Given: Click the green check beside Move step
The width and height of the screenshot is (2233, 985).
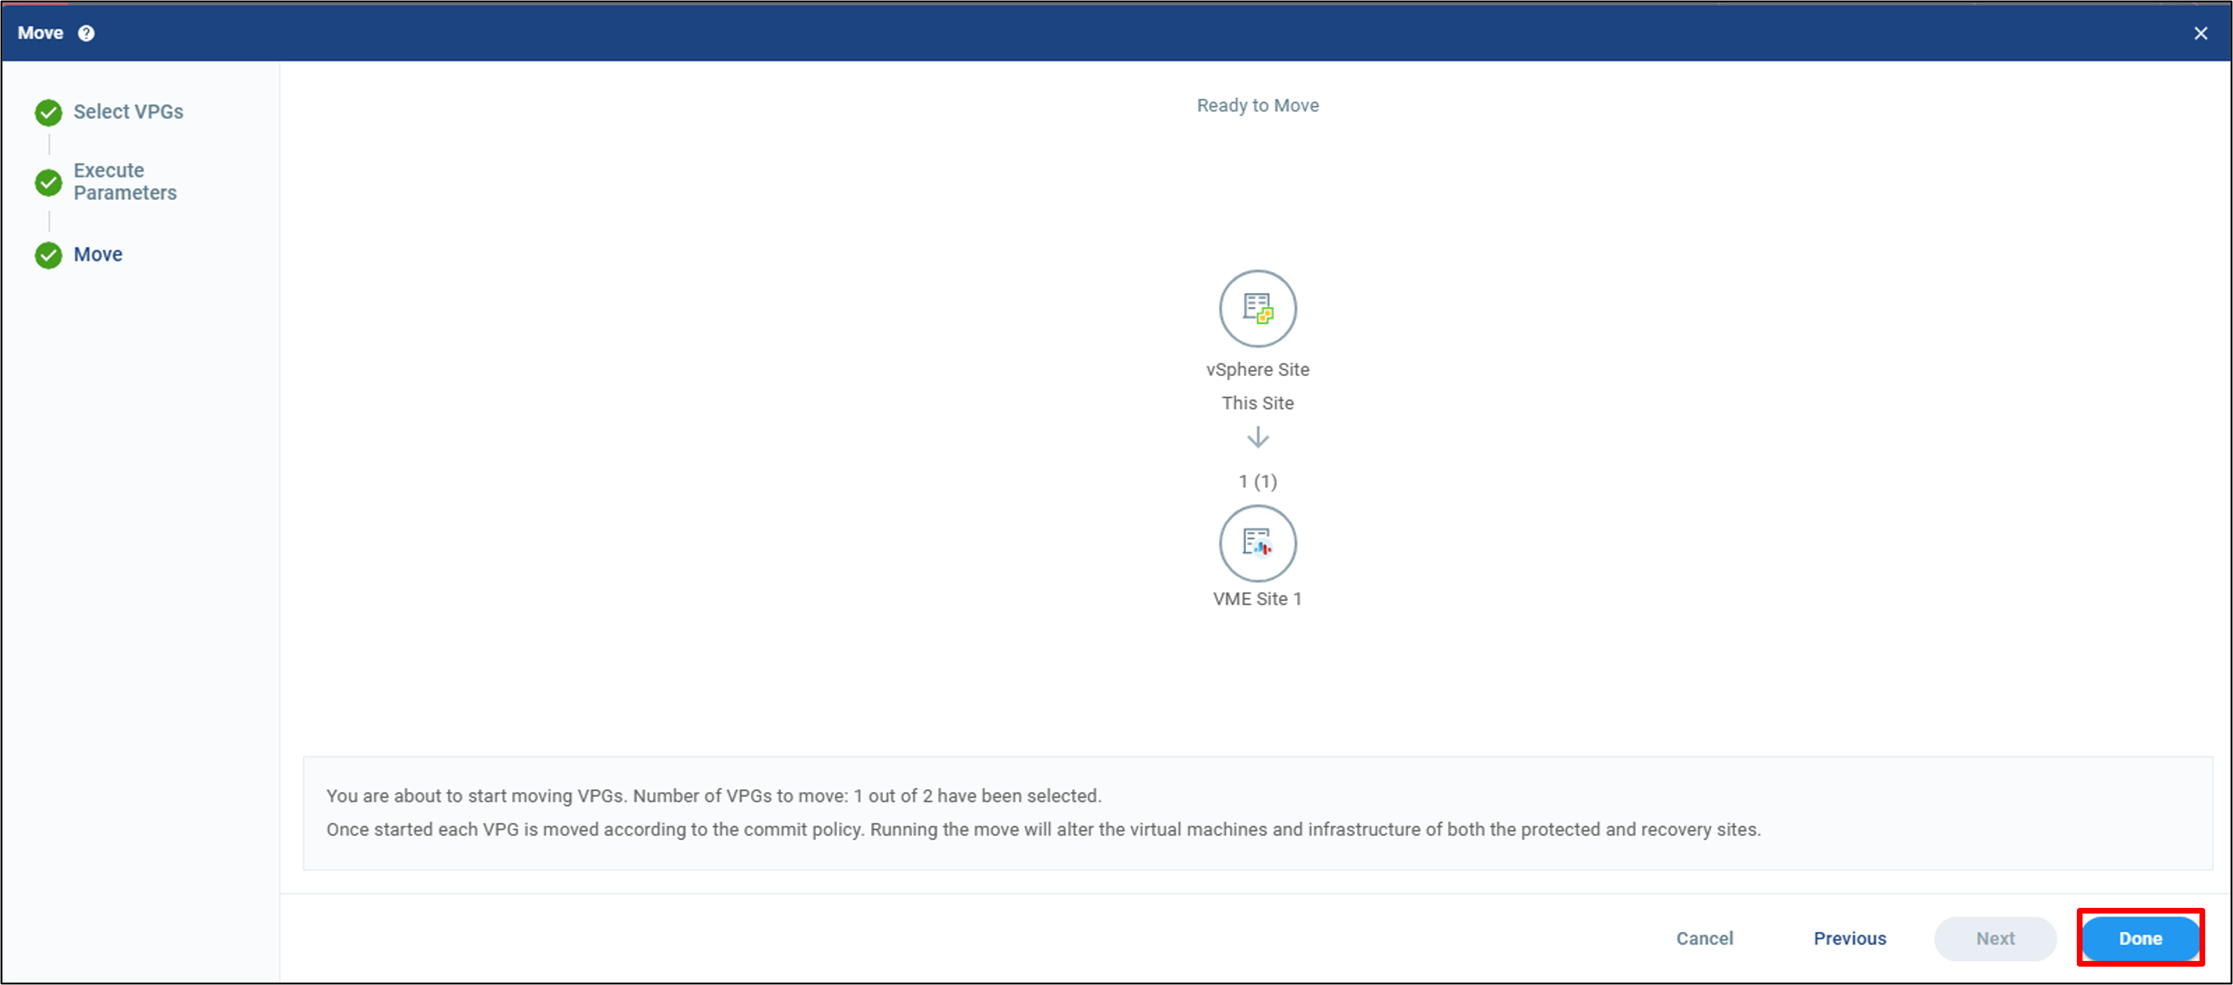Looking at the screenshot, I should [x=48, y=255].
